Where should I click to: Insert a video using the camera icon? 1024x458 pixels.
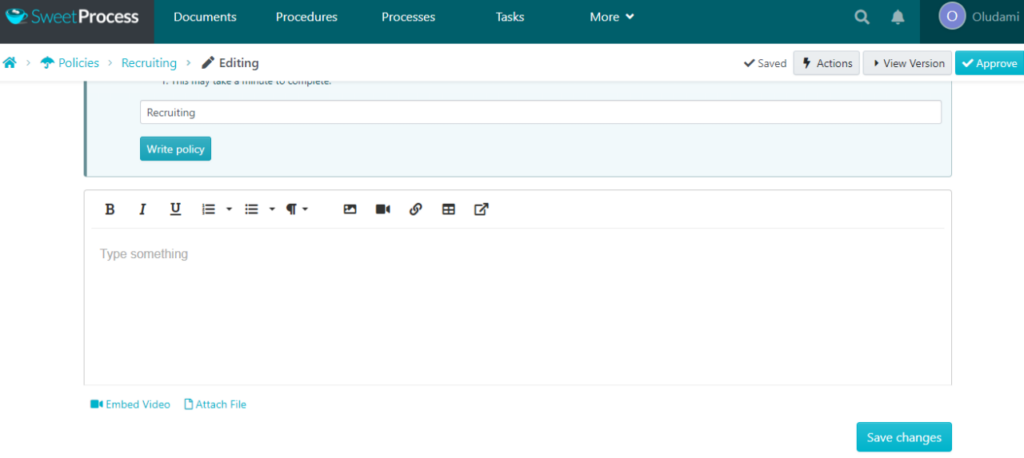click(383, 209)
